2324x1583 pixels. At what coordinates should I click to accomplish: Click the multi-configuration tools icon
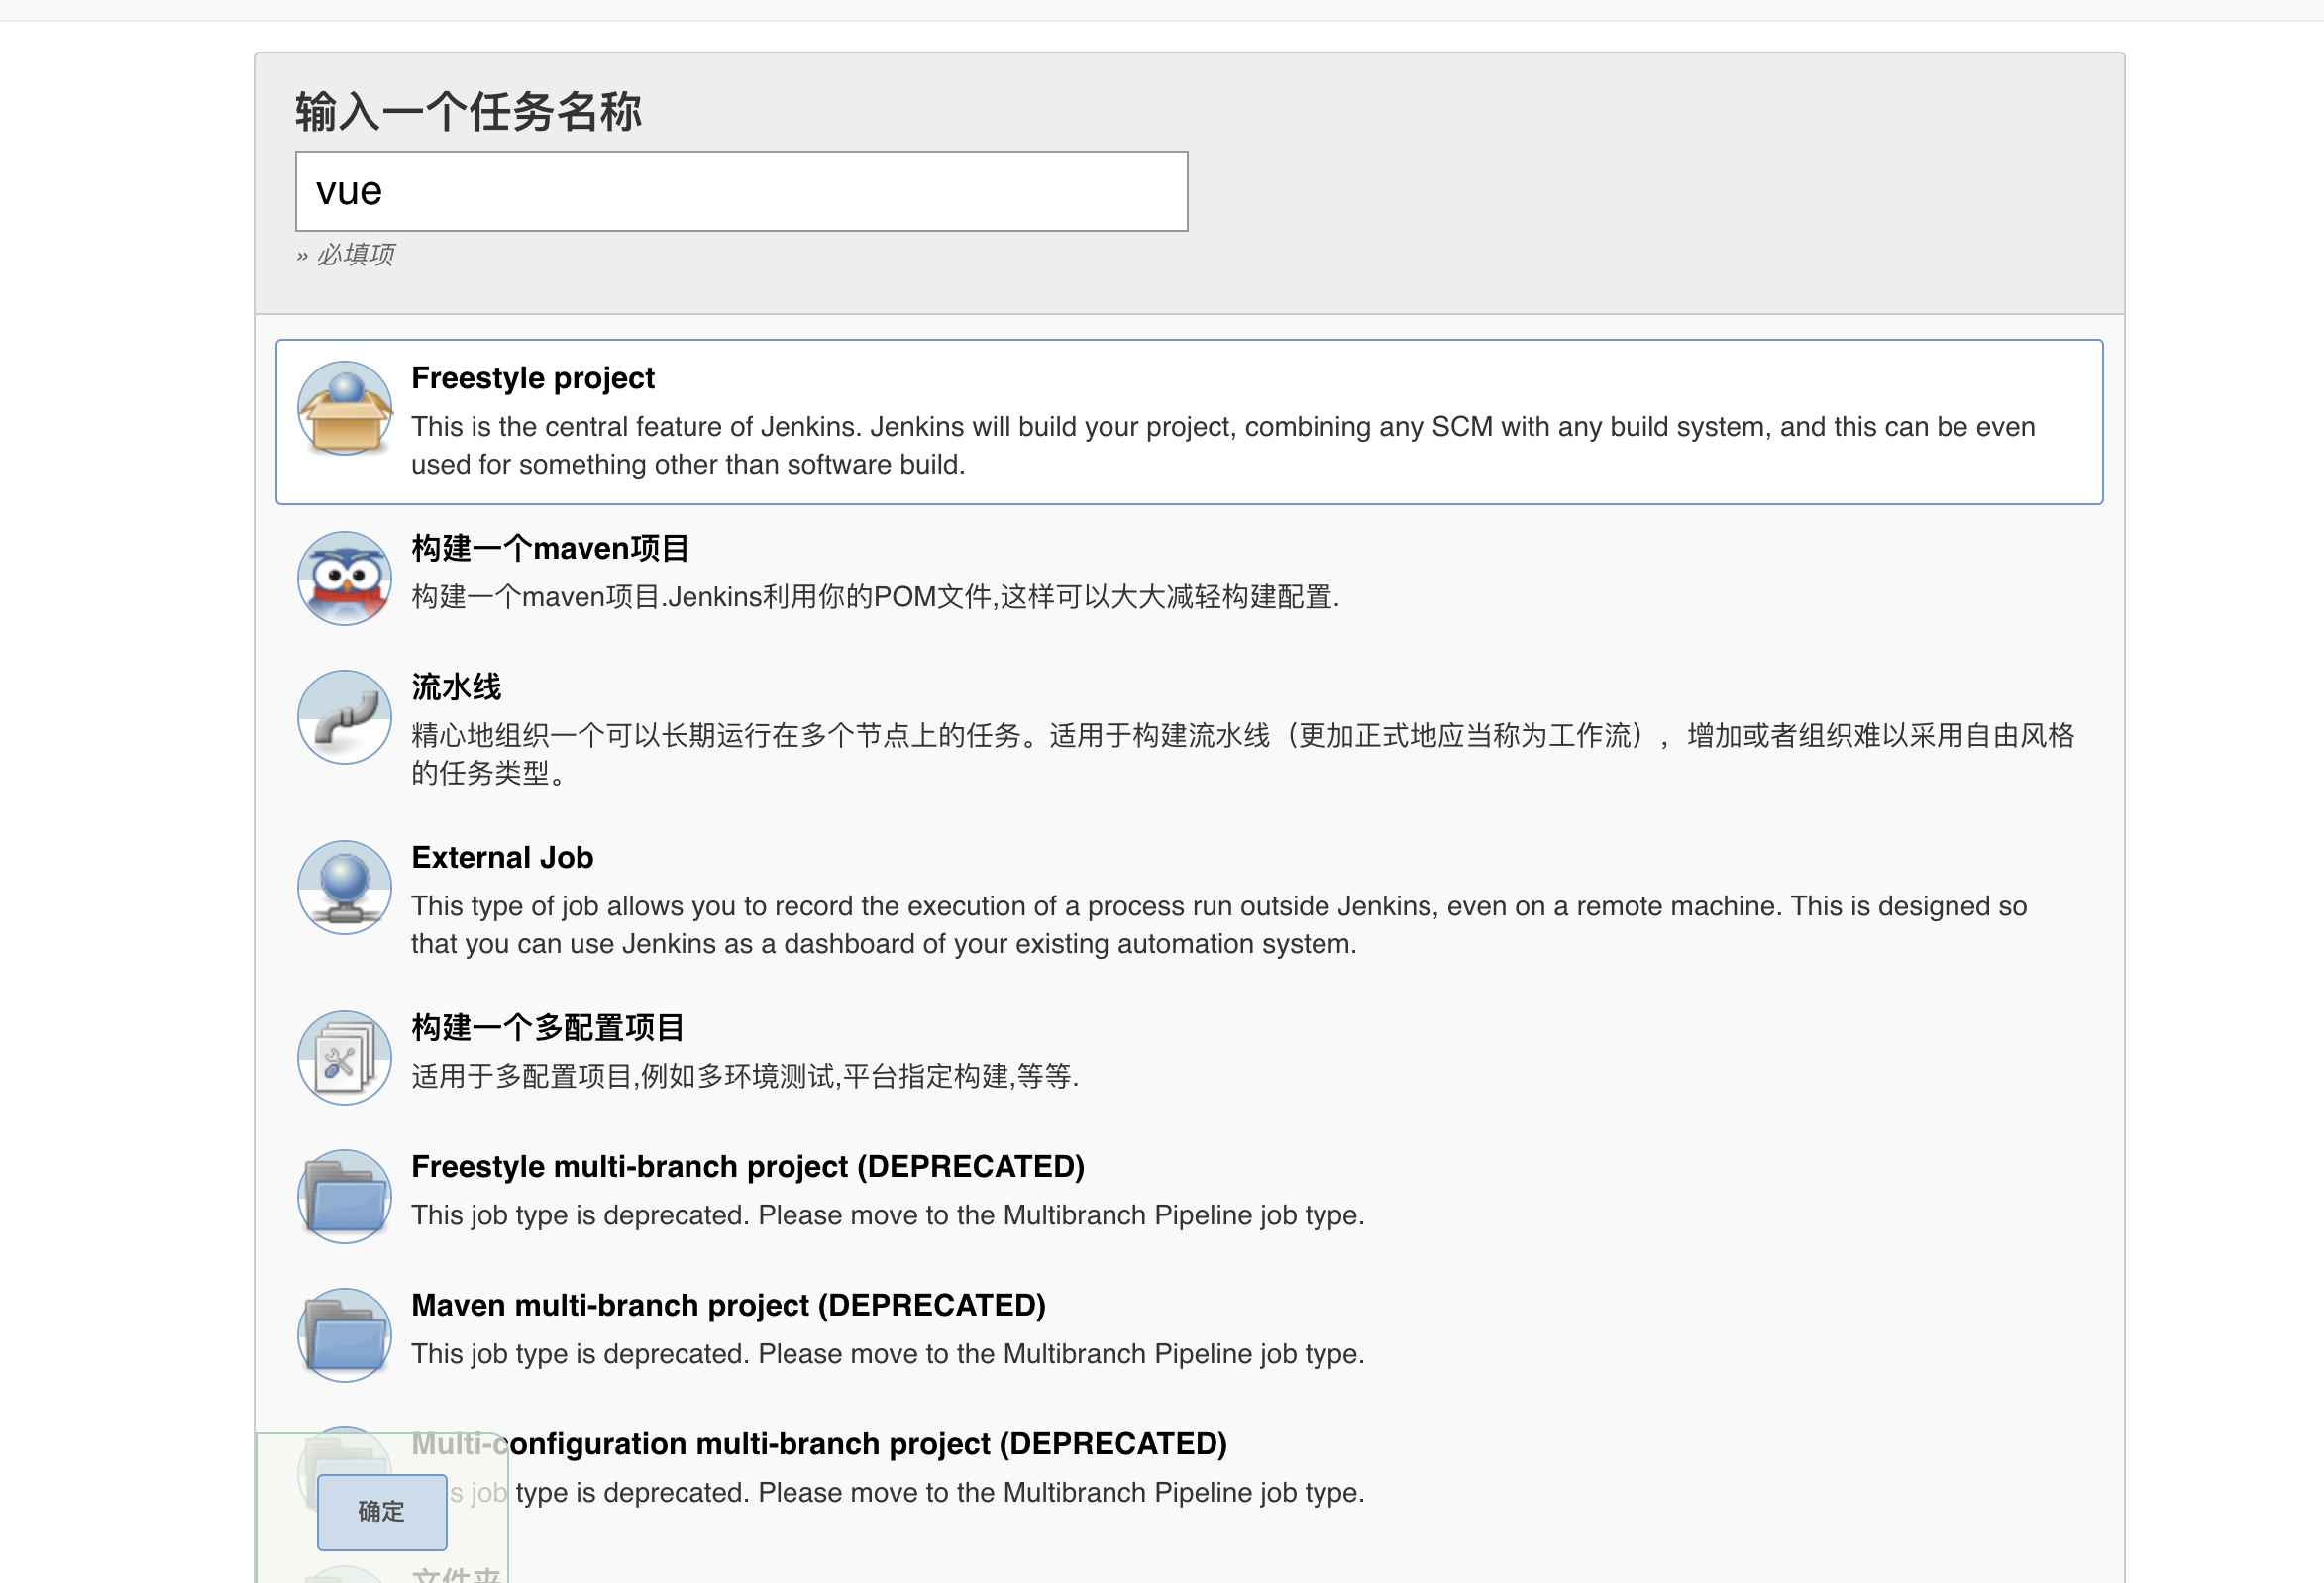(344, 1057)
